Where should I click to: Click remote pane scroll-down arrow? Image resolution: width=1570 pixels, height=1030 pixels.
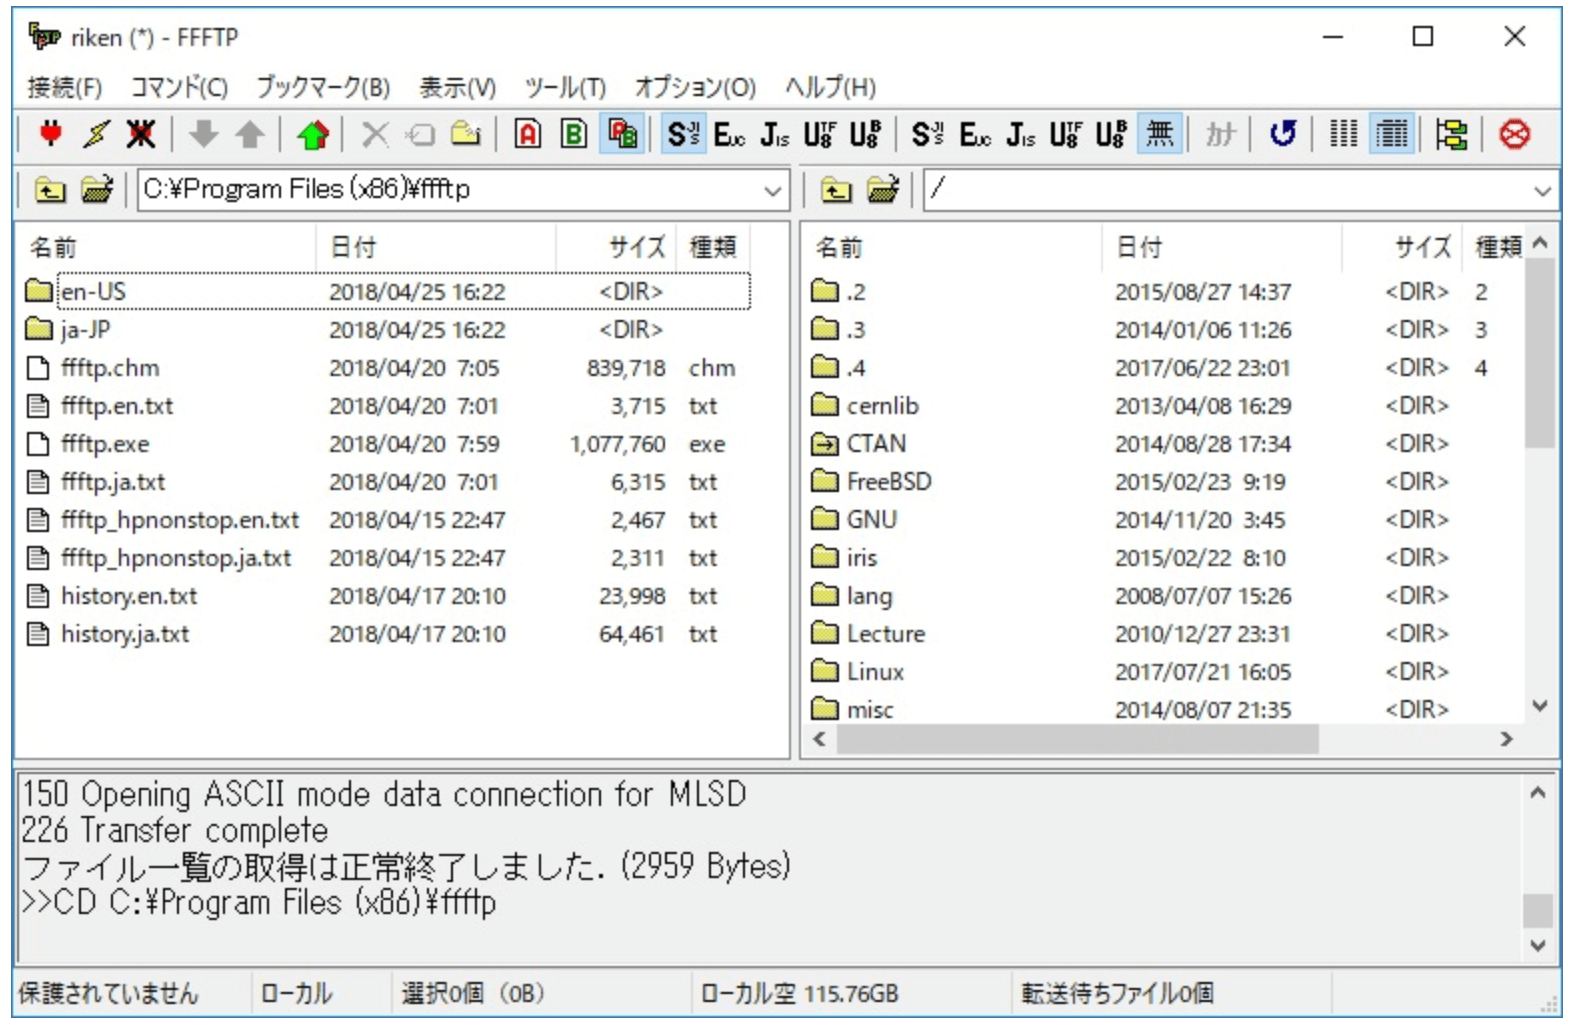pos(1541,706)
